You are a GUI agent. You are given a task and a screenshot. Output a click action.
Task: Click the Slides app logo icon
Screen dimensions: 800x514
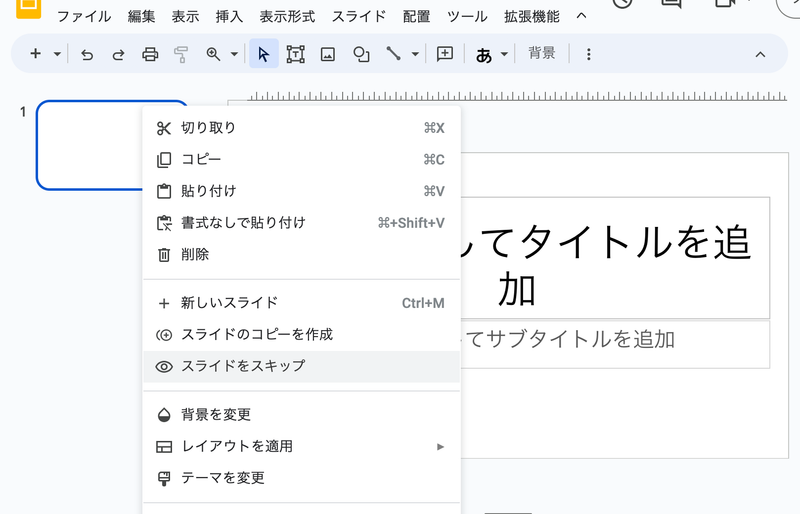[x=29, y=7]
